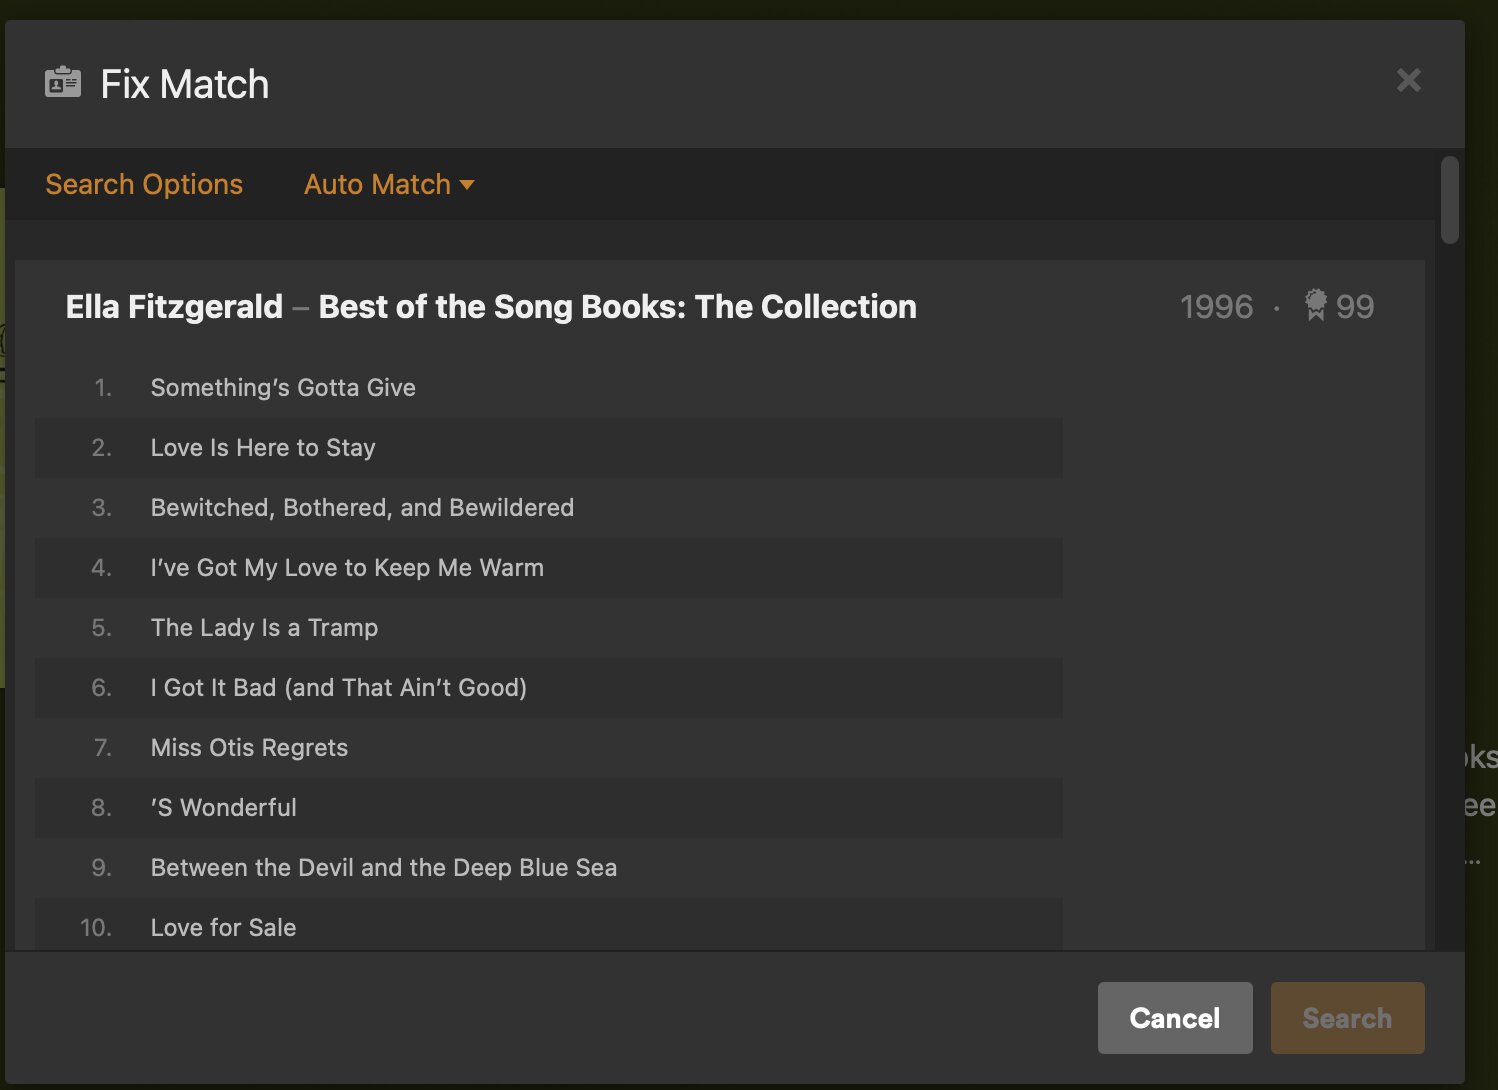Click the match score badge icon
1498x1090 pixels.
[1316, 306]
